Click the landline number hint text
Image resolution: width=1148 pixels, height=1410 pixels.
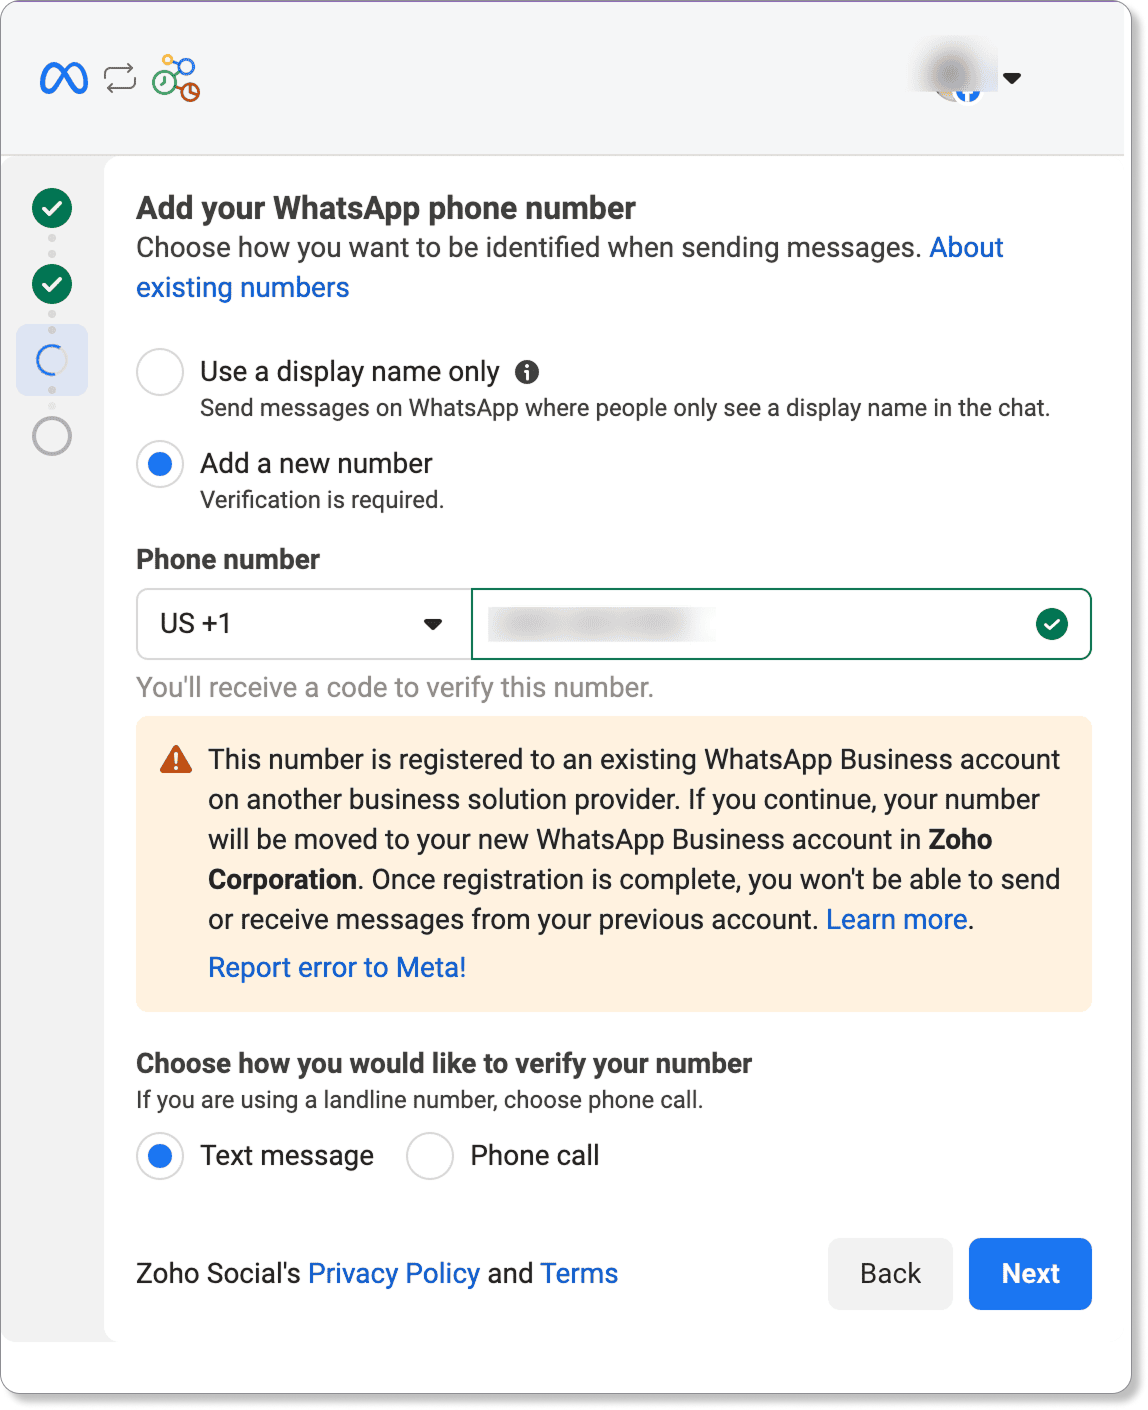click(x=420, y=1100)
